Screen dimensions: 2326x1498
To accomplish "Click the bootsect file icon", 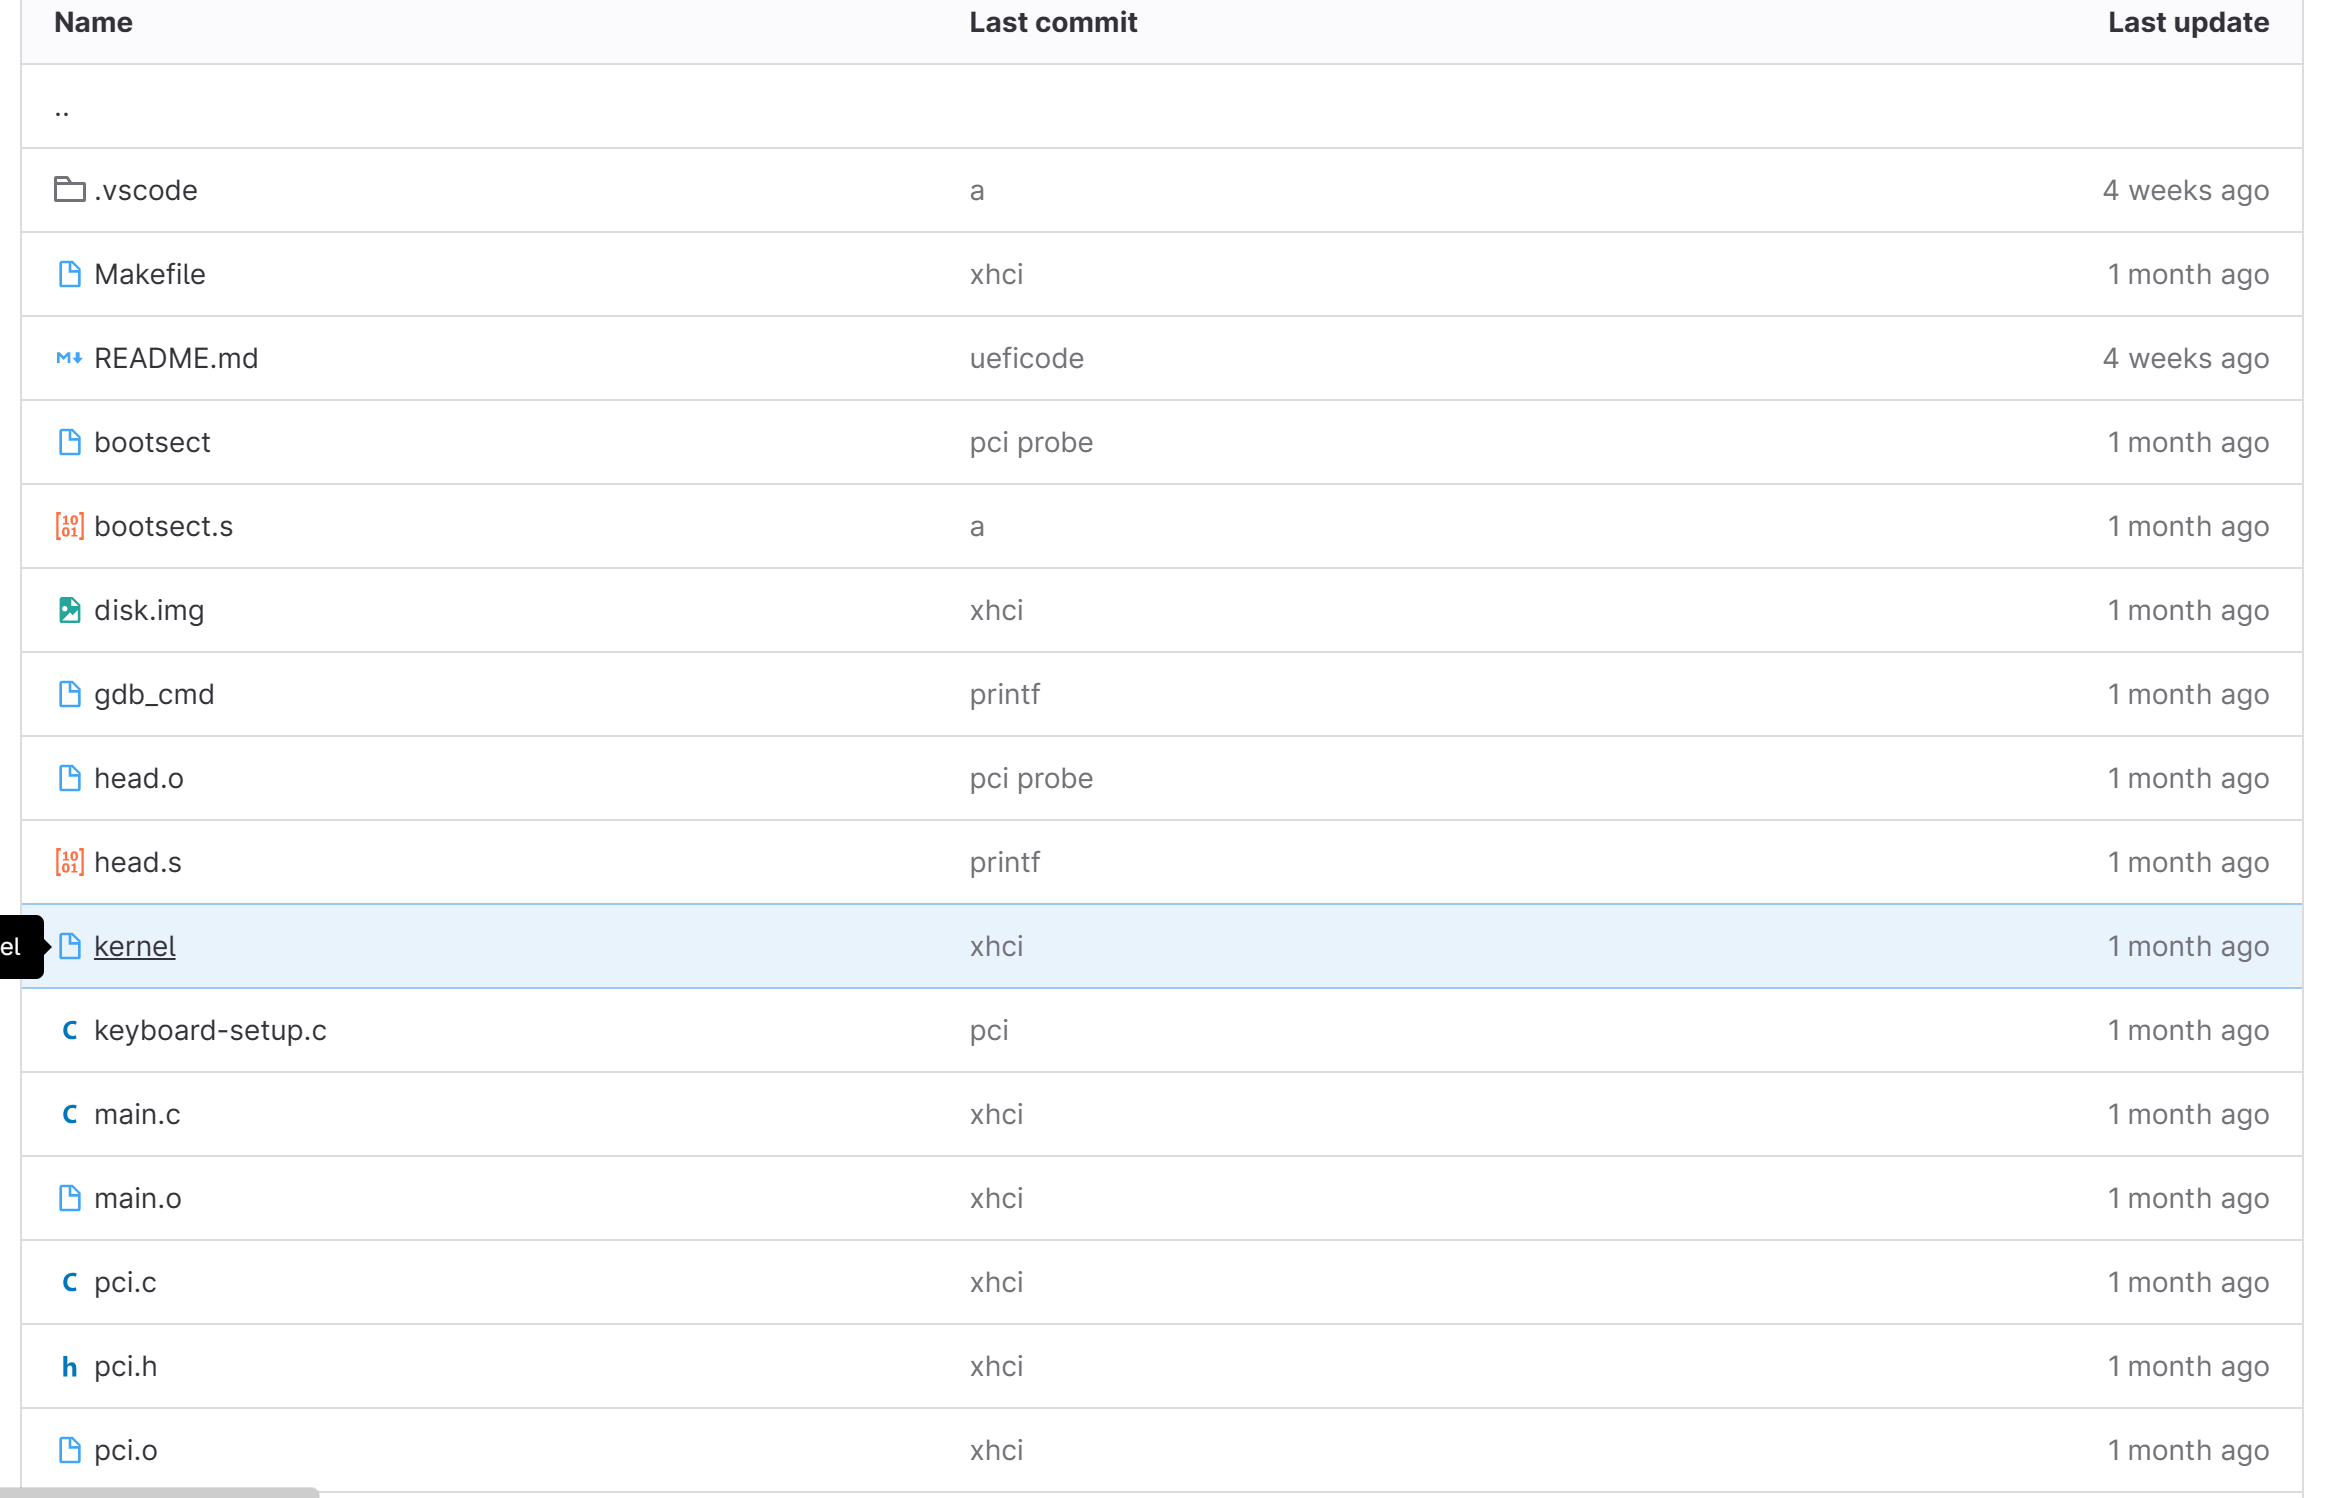I will (69, 441).
